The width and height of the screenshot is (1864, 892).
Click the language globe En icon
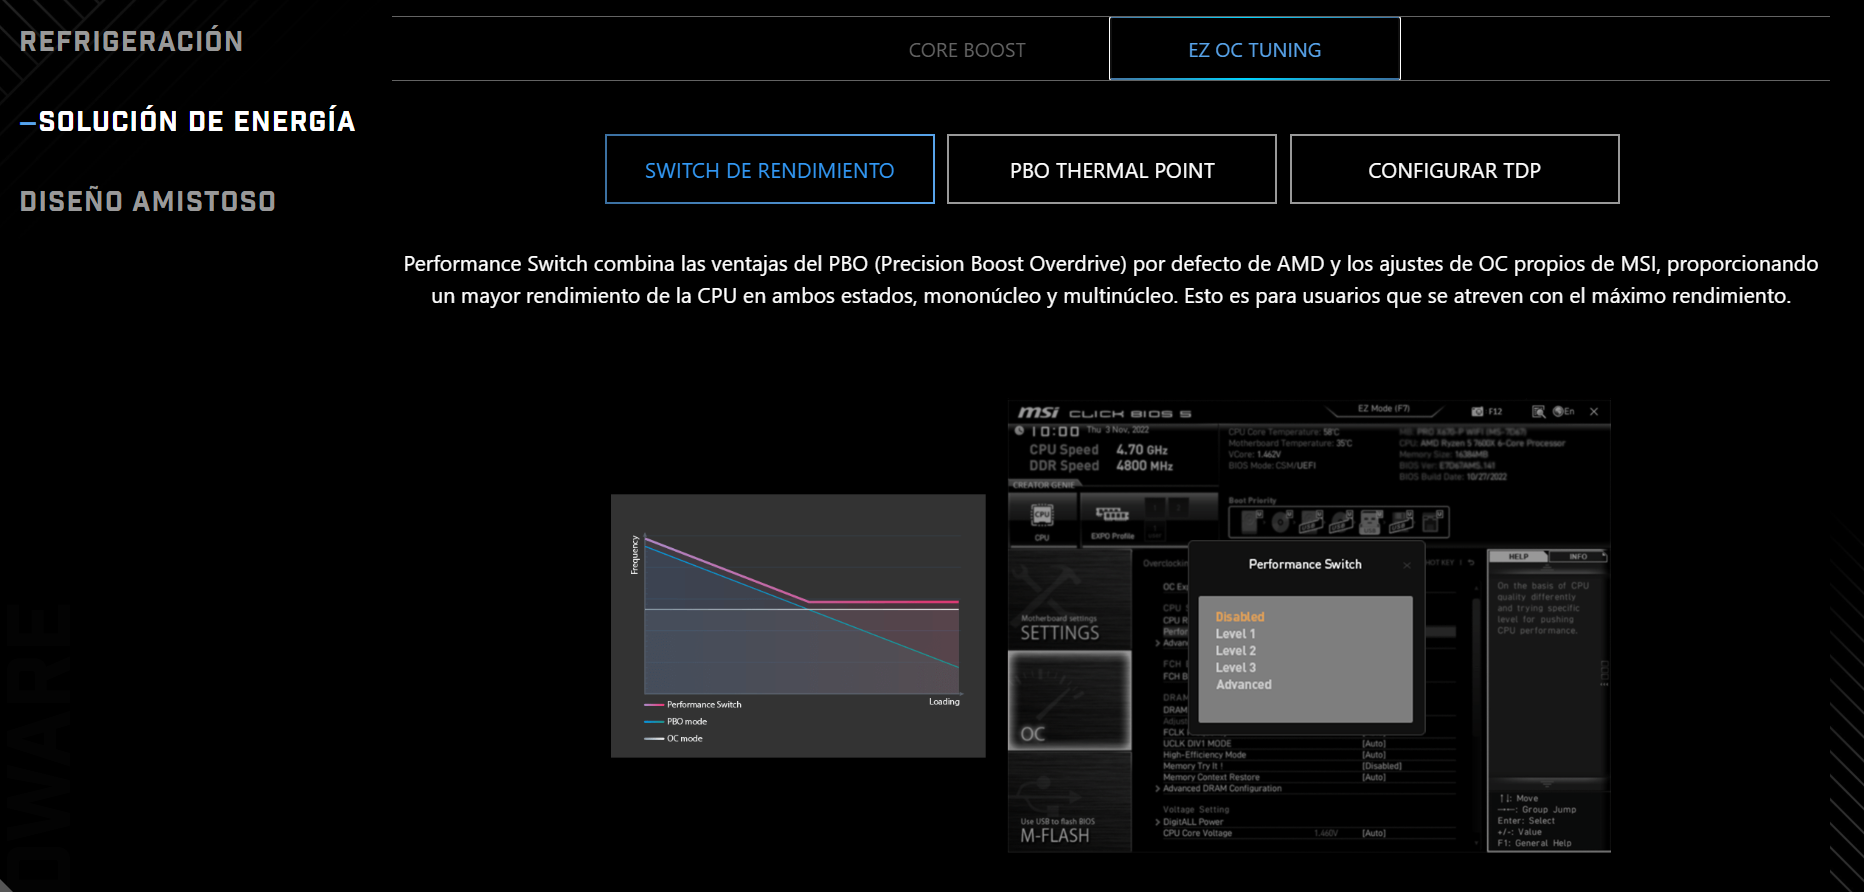pos(1563,411)
